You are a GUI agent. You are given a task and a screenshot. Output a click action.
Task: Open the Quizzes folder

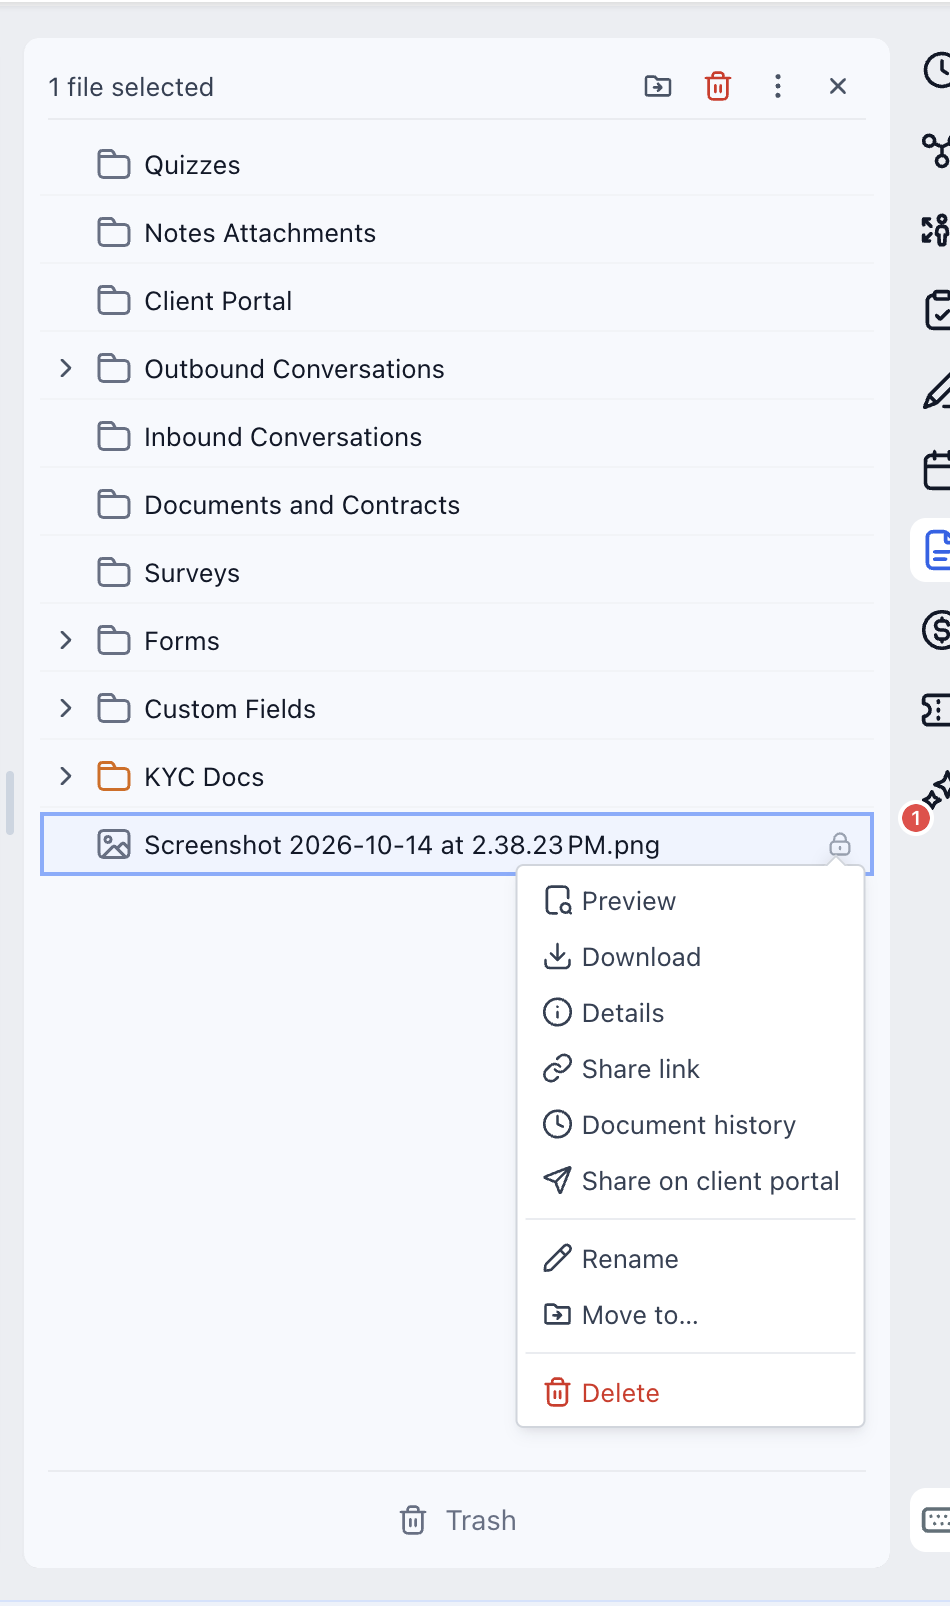(x=457, y=165)
